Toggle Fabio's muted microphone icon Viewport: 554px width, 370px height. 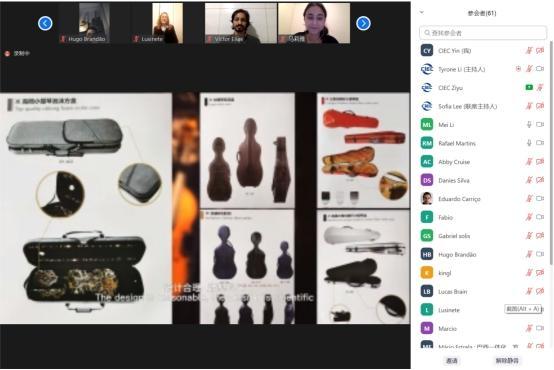(x=529, y=217)
